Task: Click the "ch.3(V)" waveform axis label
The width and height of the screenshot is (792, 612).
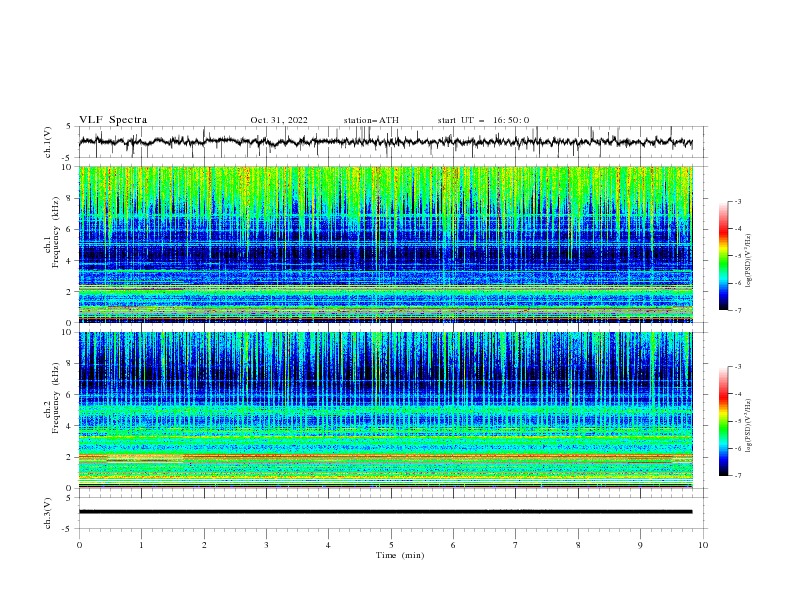Action: click(48, 513)
